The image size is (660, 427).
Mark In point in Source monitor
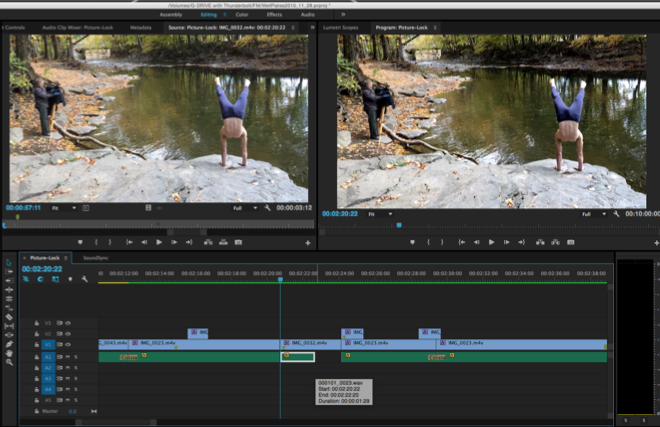click(96, 242)
